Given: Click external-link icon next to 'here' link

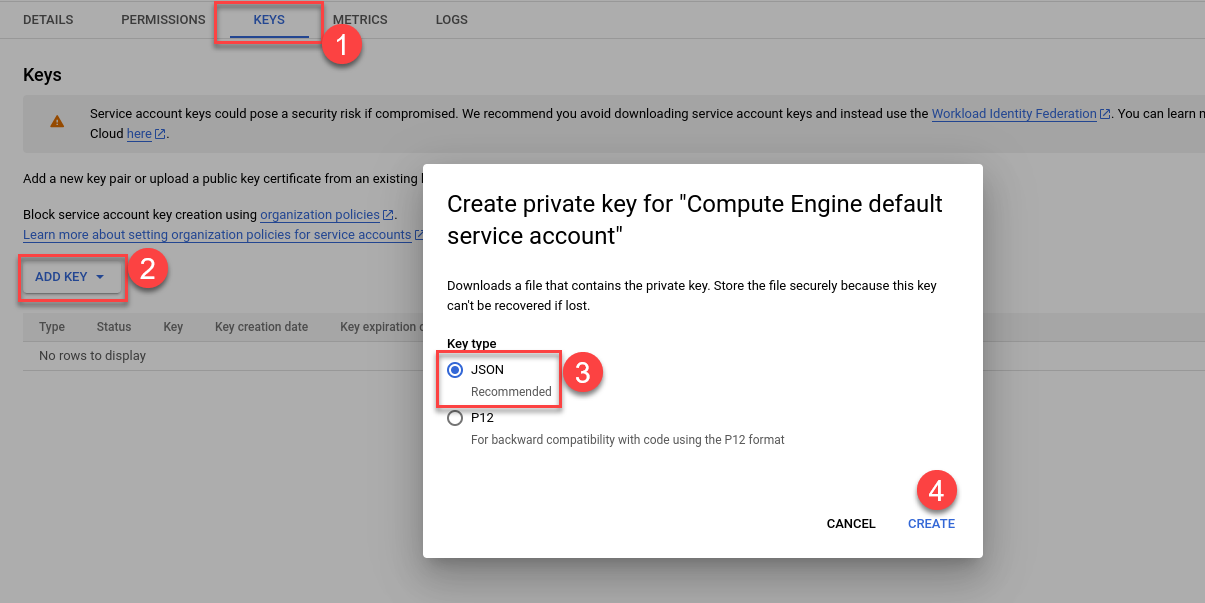Looking at the screenshot, I should click(160, 134).
